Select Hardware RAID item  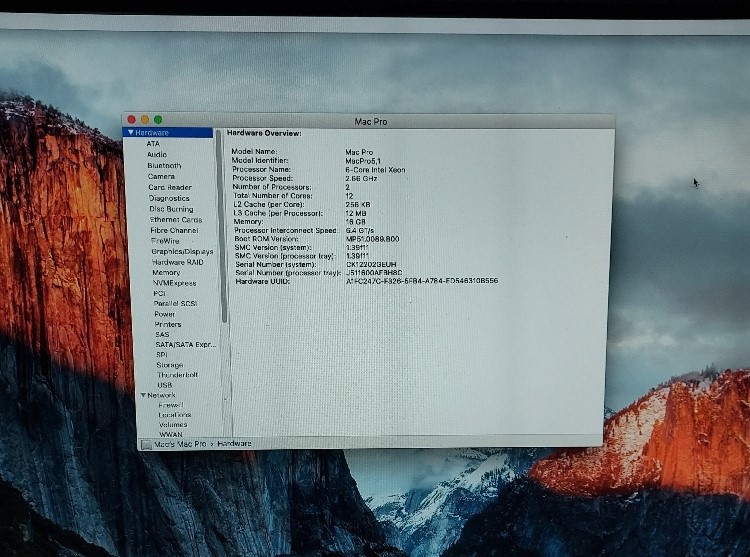coord(177,262)
